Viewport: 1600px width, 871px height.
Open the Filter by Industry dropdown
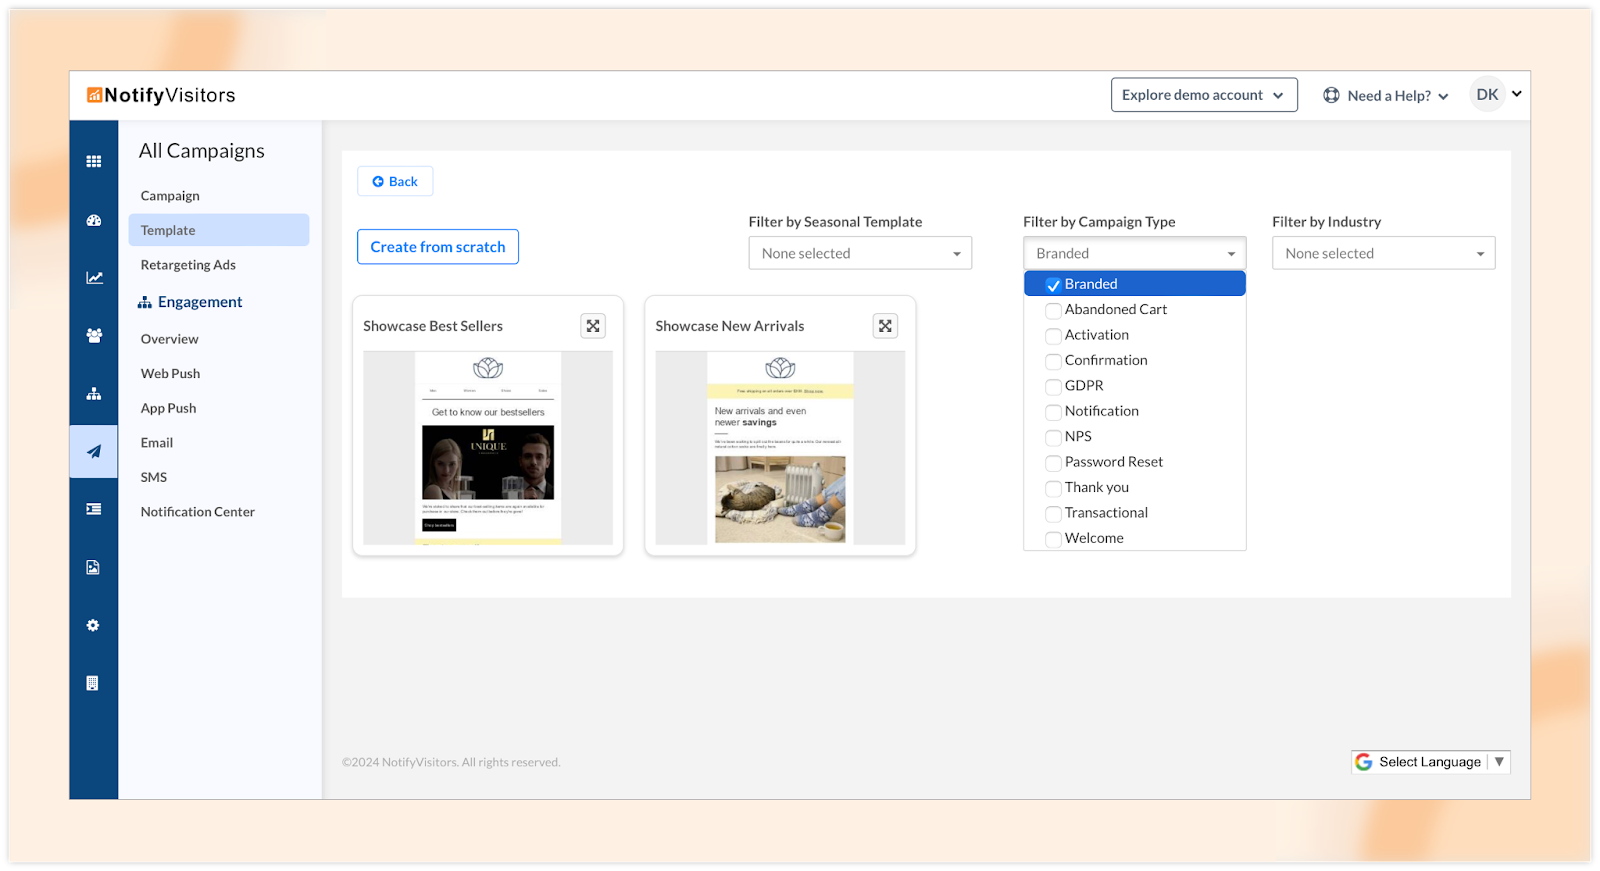point(1384,253)
